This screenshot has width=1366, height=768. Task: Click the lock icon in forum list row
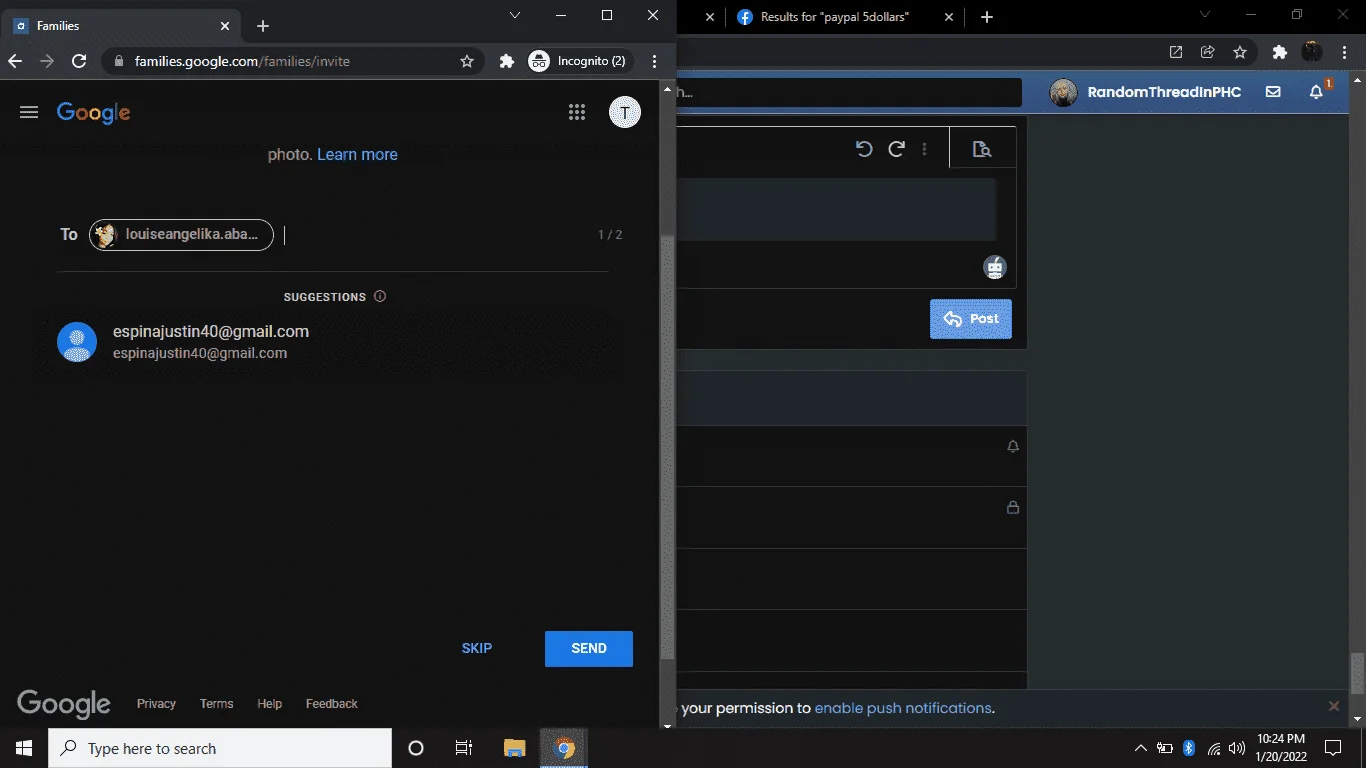[1013, 508]
